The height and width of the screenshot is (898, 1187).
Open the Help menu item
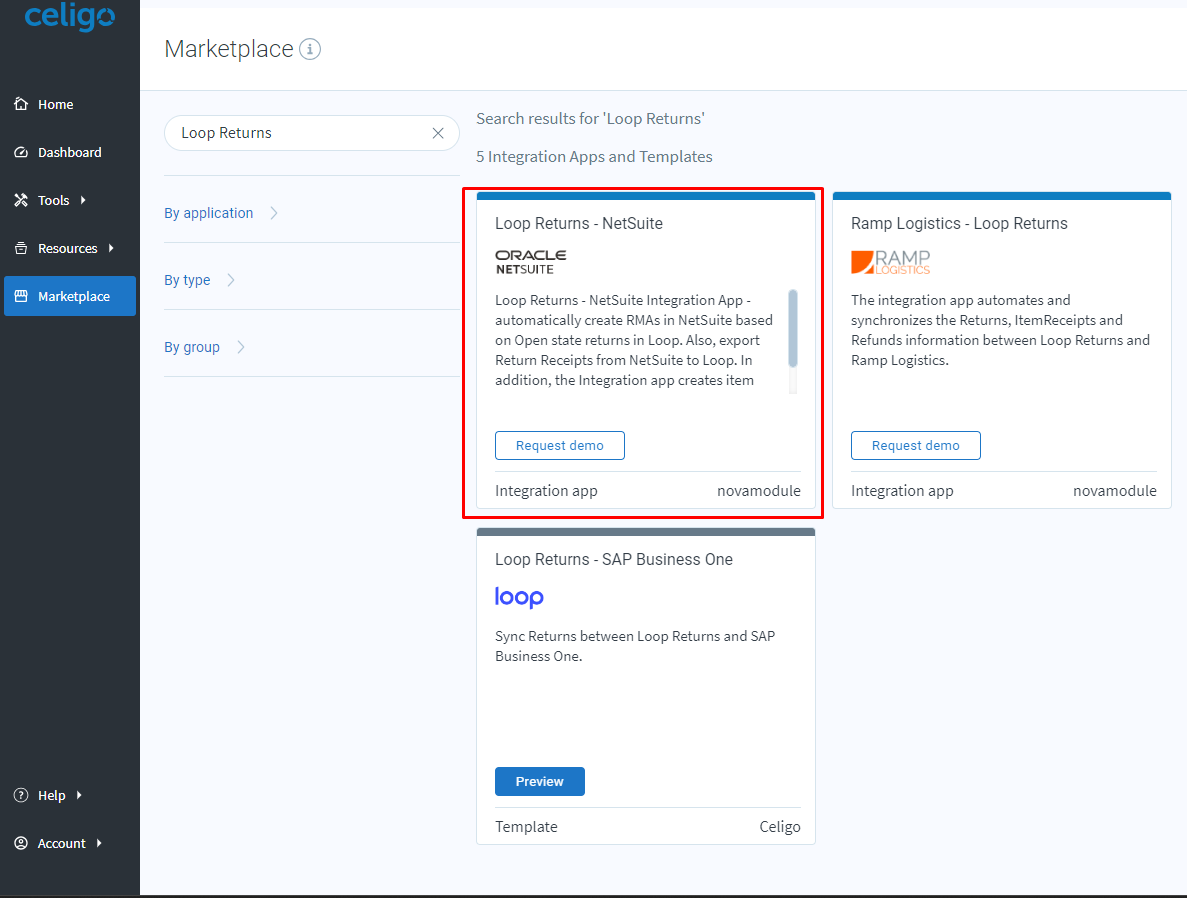70,795
